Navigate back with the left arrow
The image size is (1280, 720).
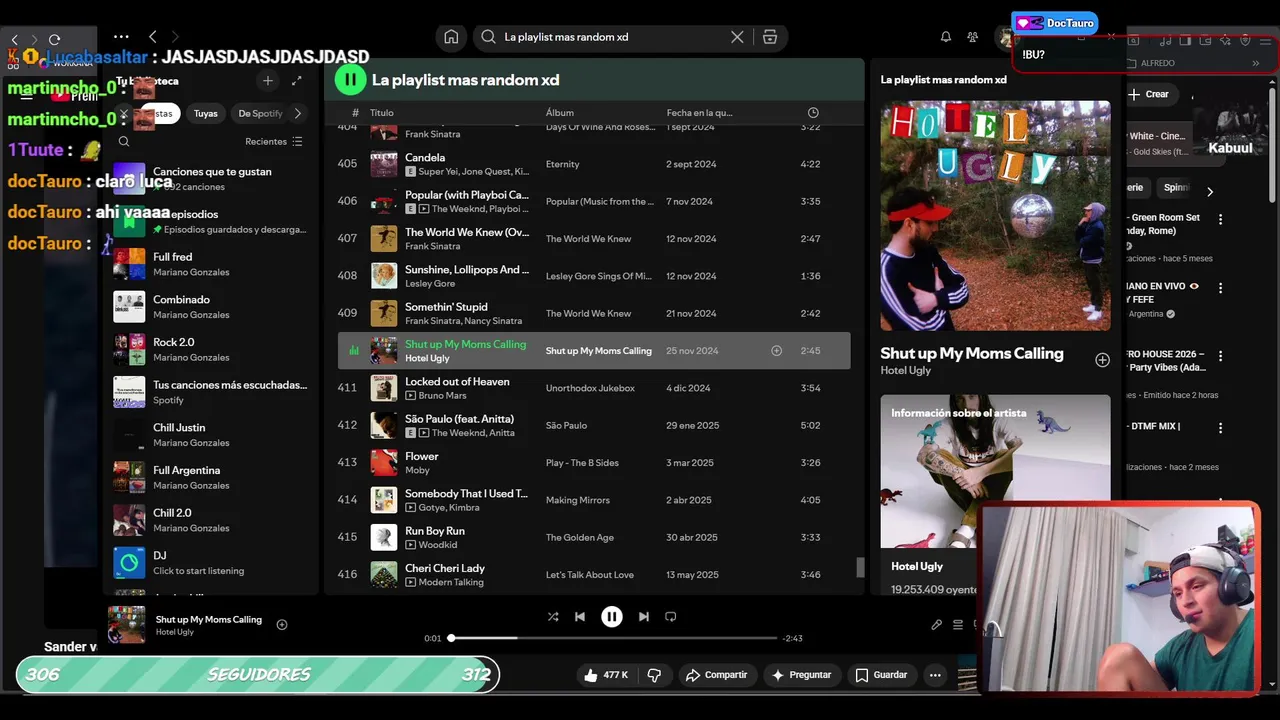tap(152, 37)
